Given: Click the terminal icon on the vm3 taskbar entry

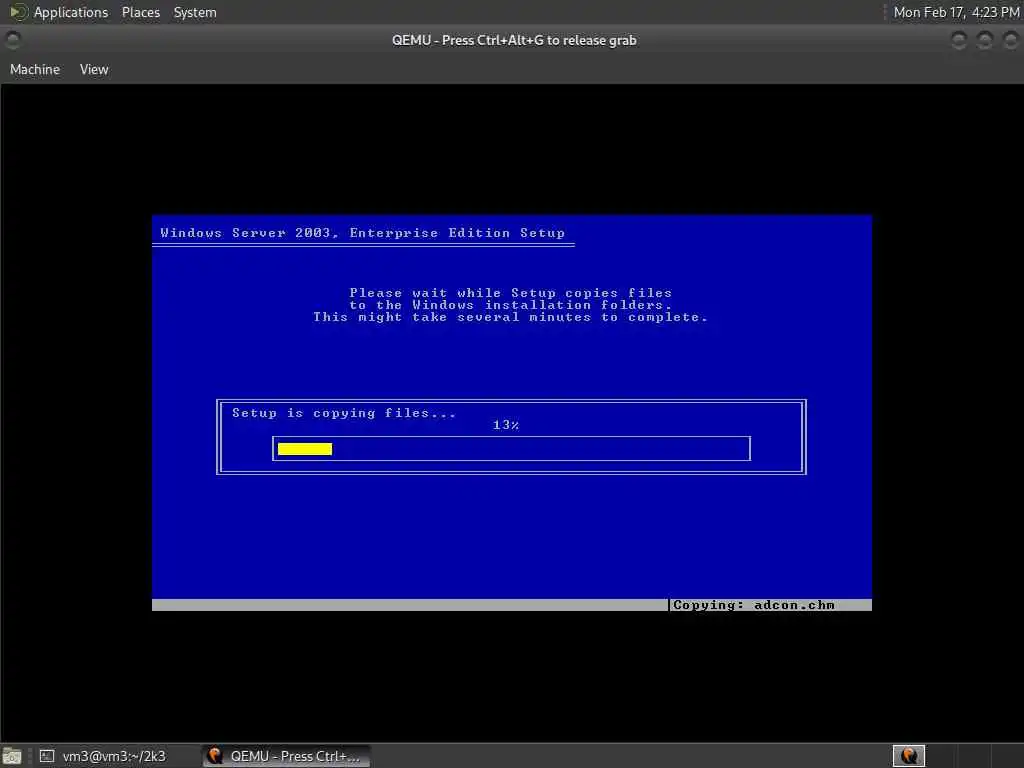Looking at the screenshot, I should pyautogui.click(x=47, y=756).
